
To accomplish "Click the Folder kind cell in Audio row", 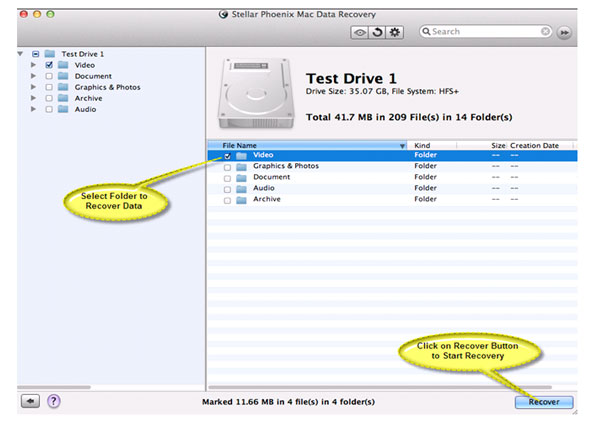I will 425,188.
